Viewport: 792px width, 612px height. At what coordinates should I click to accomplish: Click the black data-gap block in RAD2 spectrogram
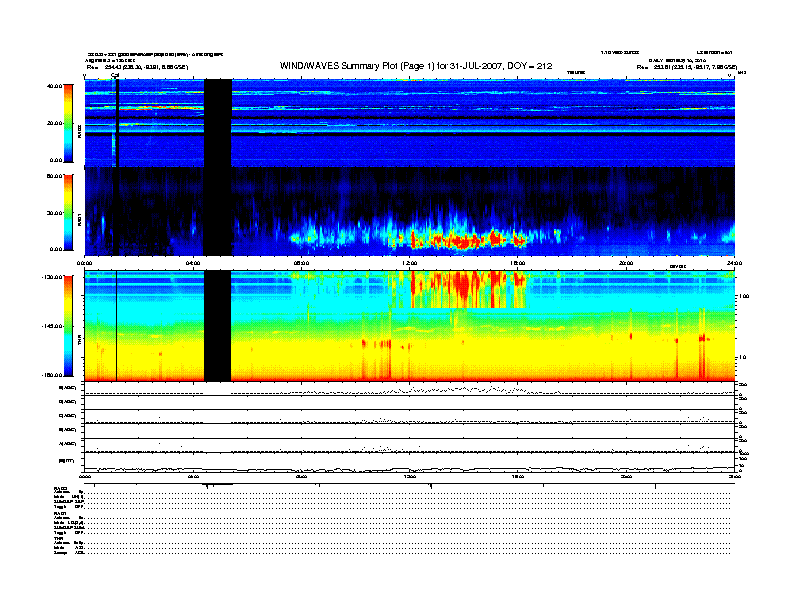coord(218,123)
